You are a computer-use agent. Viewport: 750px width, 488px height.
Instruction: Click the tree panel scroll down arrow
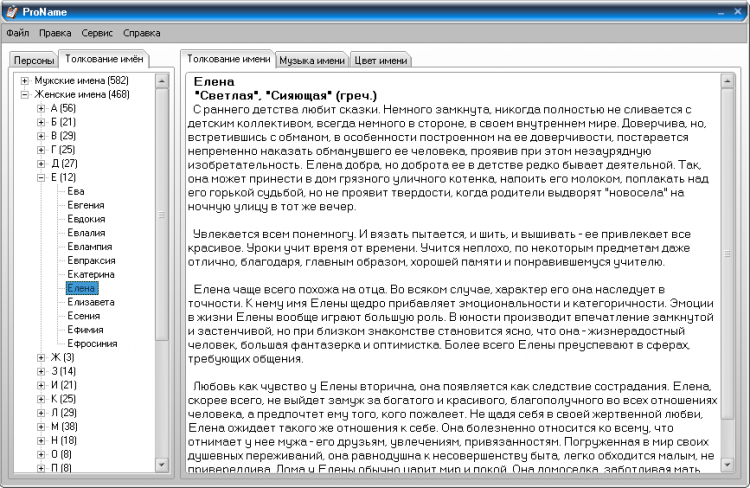tap(162, 465)
